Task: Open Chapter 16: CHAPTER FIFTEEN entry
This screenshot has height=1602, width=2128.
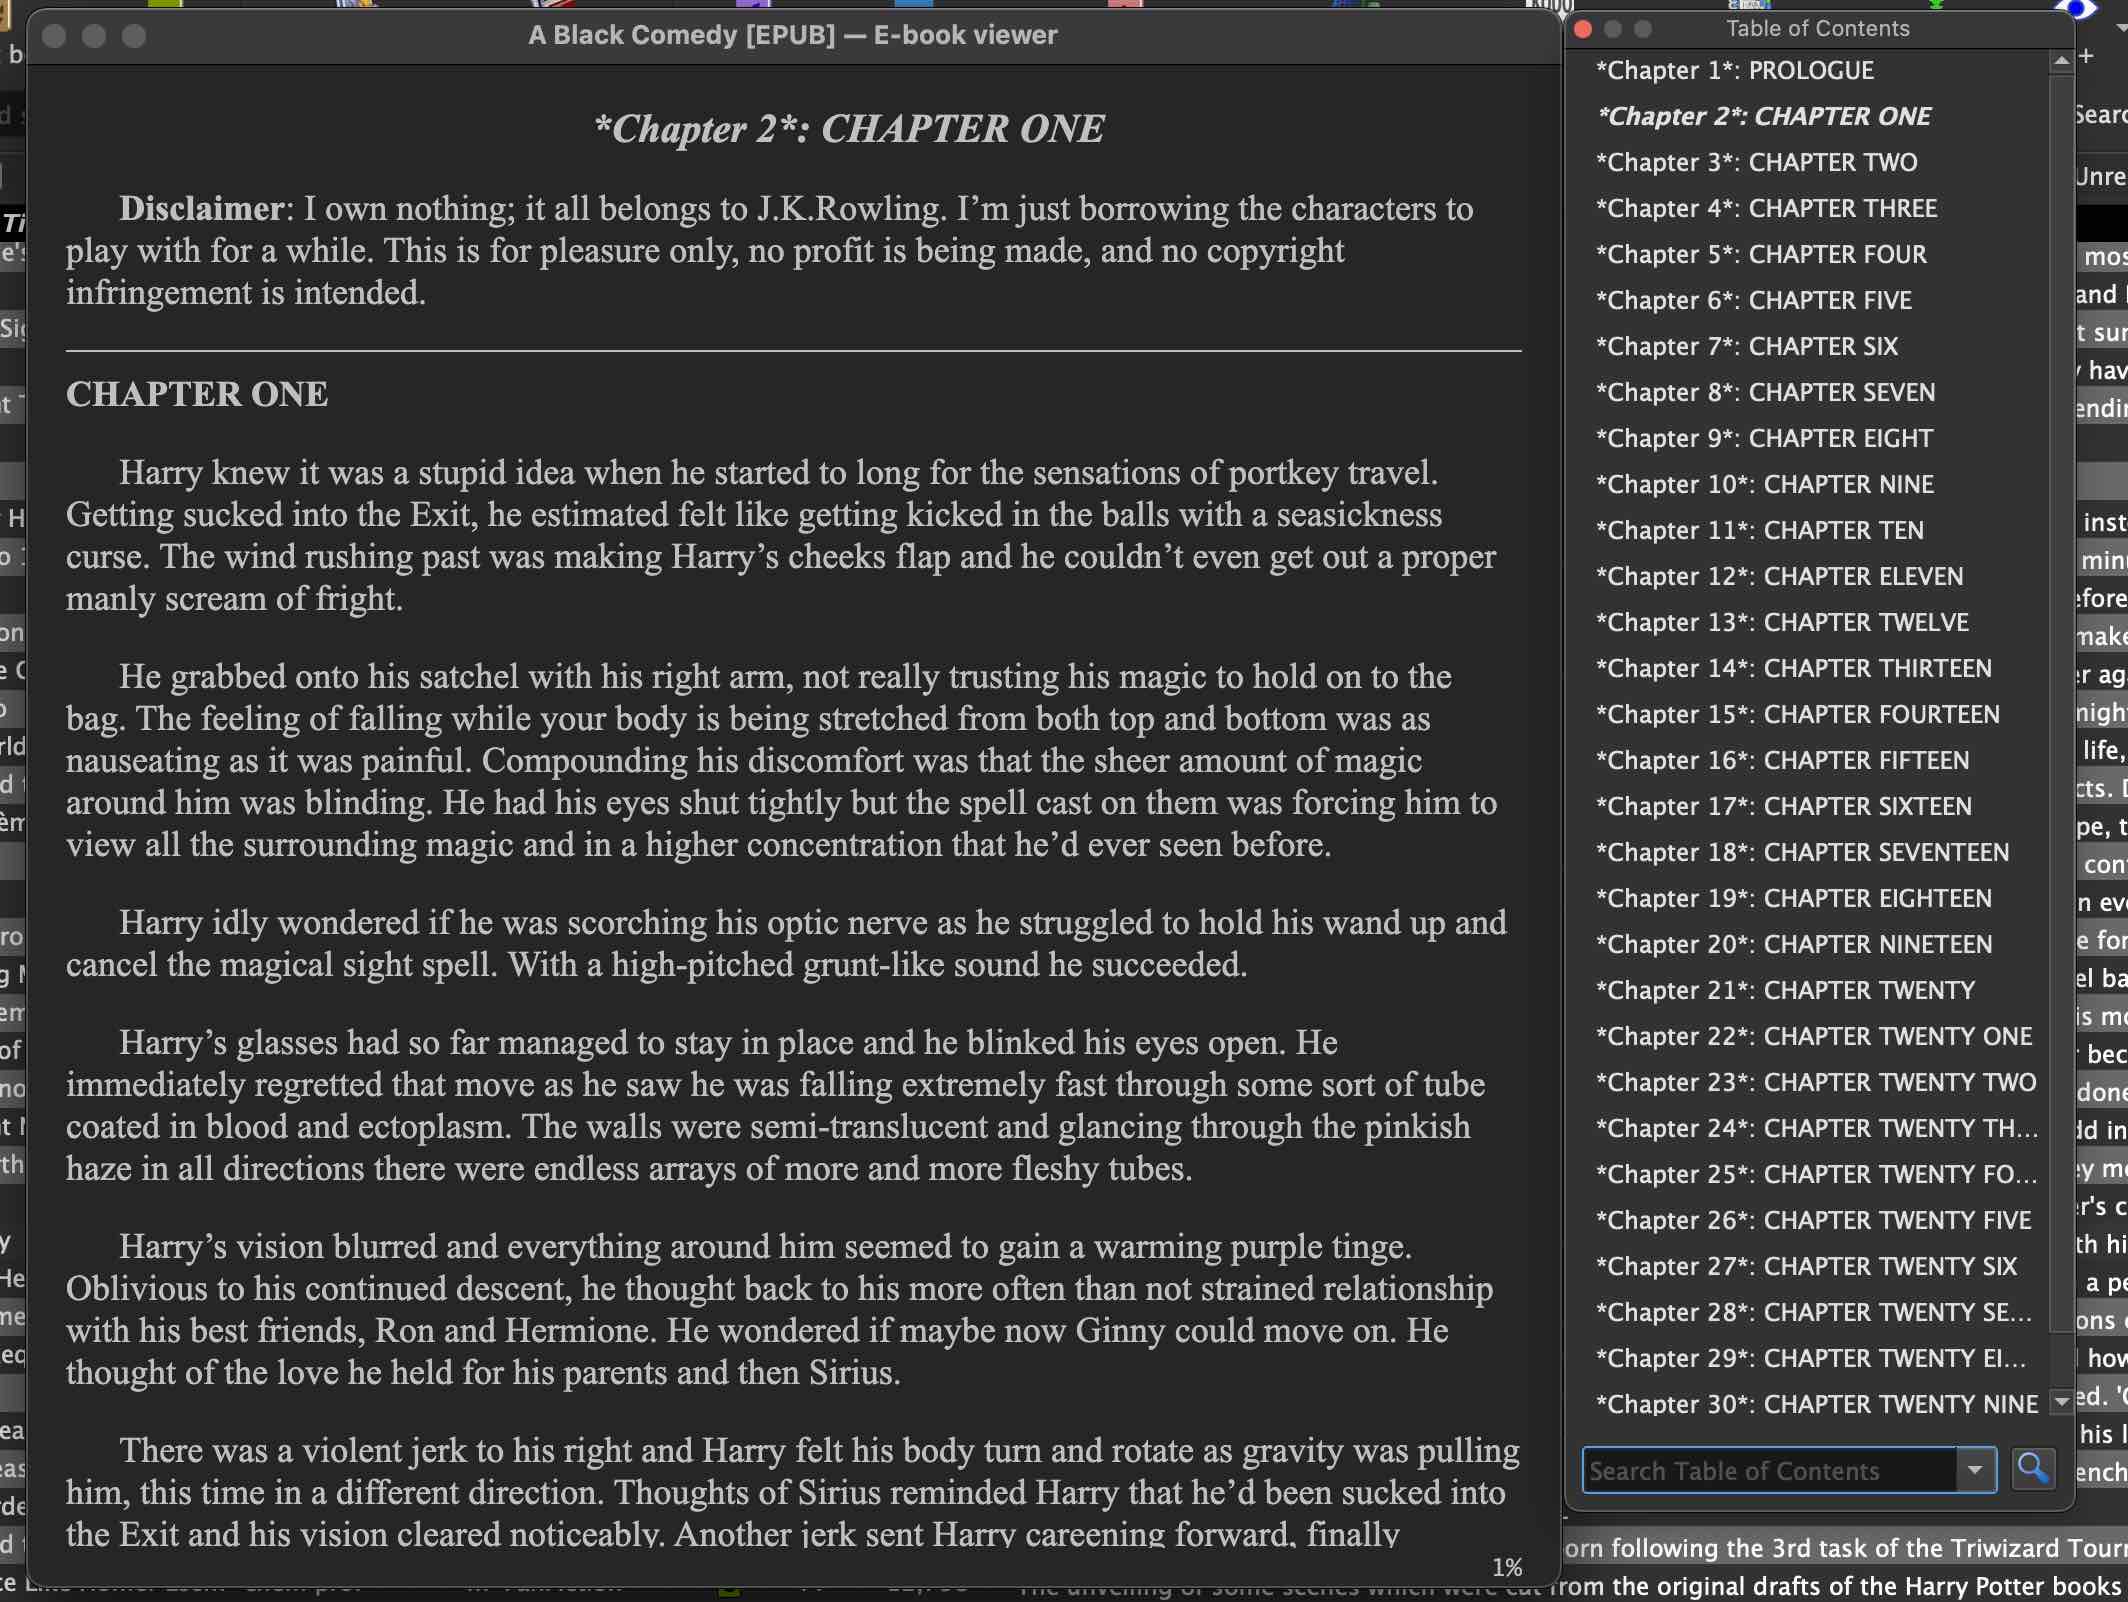Action: tap(1782, 761)
